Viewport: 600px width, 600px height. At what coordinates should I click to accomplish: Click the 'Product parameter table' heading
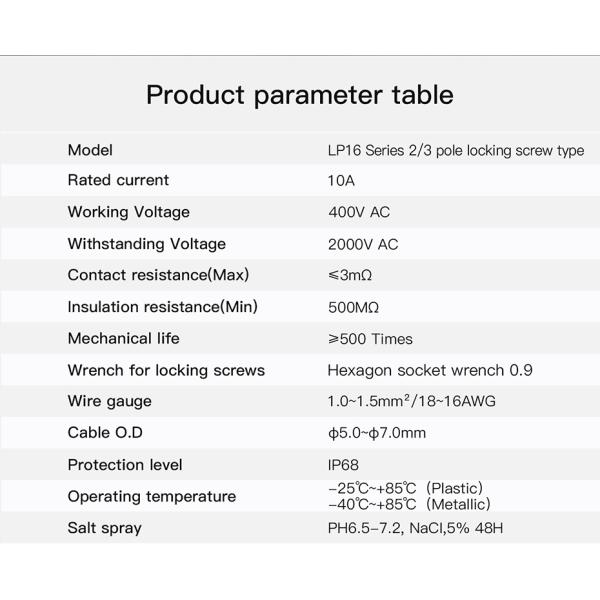tap(299, 95)
